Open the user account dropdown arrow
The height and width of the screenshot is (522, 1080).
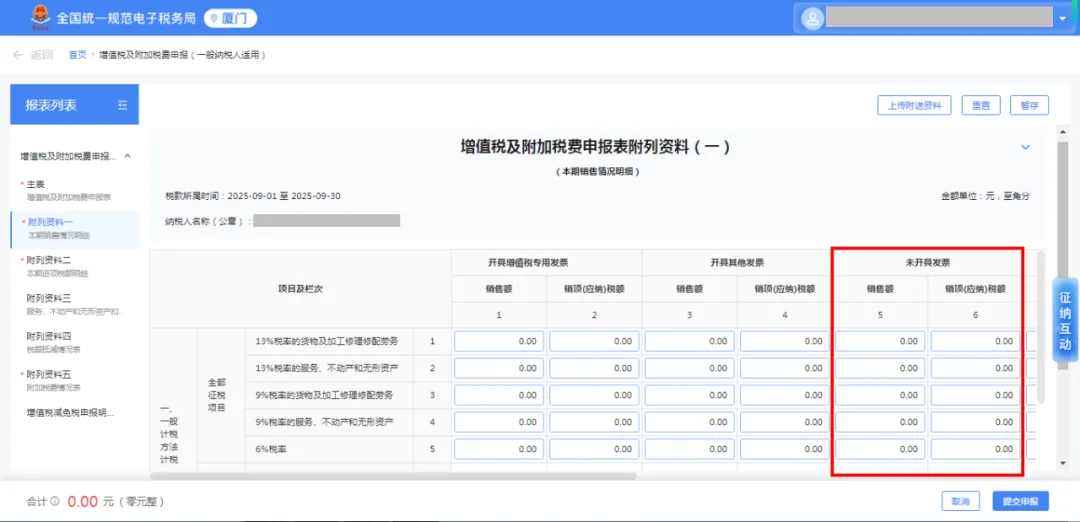[1061, 19]
